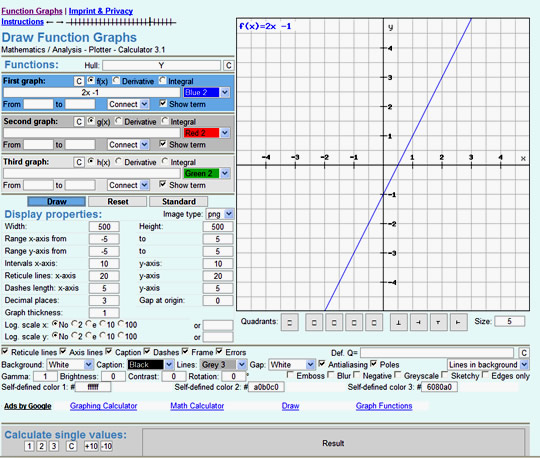The width and height of the screenshot is (540, 458).
Task: Click the standalone all-quadrants button beside the Quadrants label
Action: click(290, 323)
